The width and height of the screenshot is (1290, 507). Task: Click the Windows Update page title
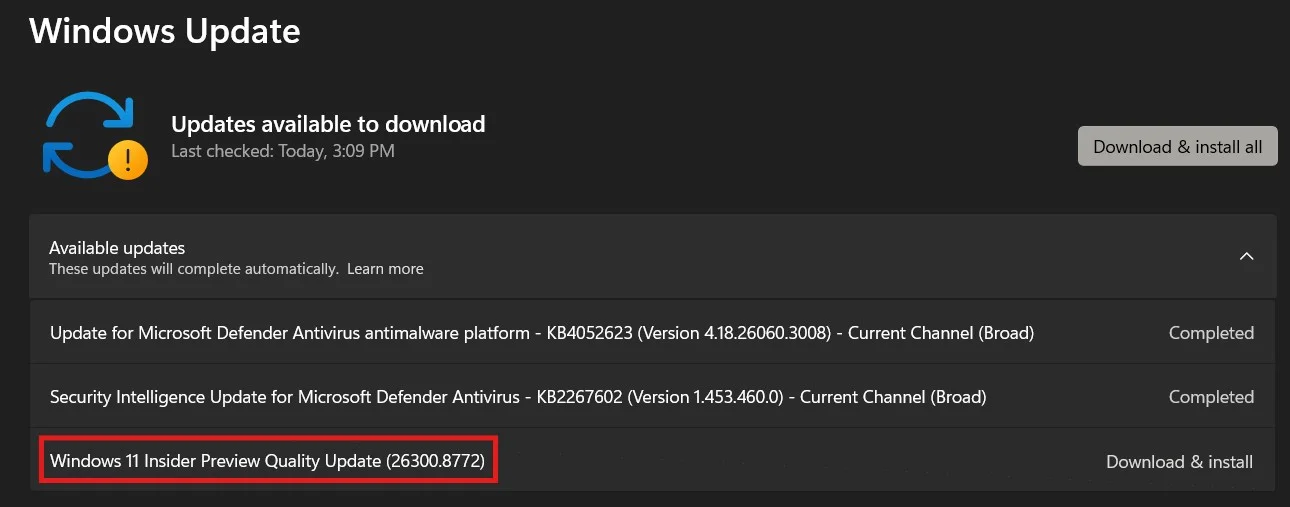(165, 30)
